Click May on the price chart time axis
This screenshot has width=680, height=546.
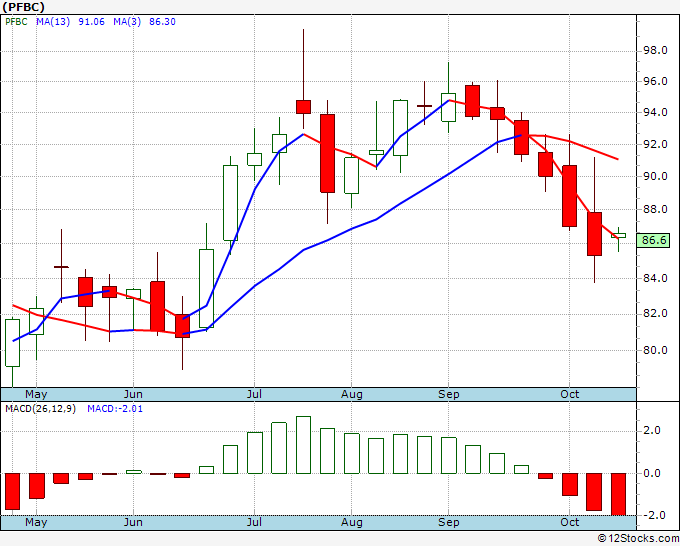click(36, 394)
